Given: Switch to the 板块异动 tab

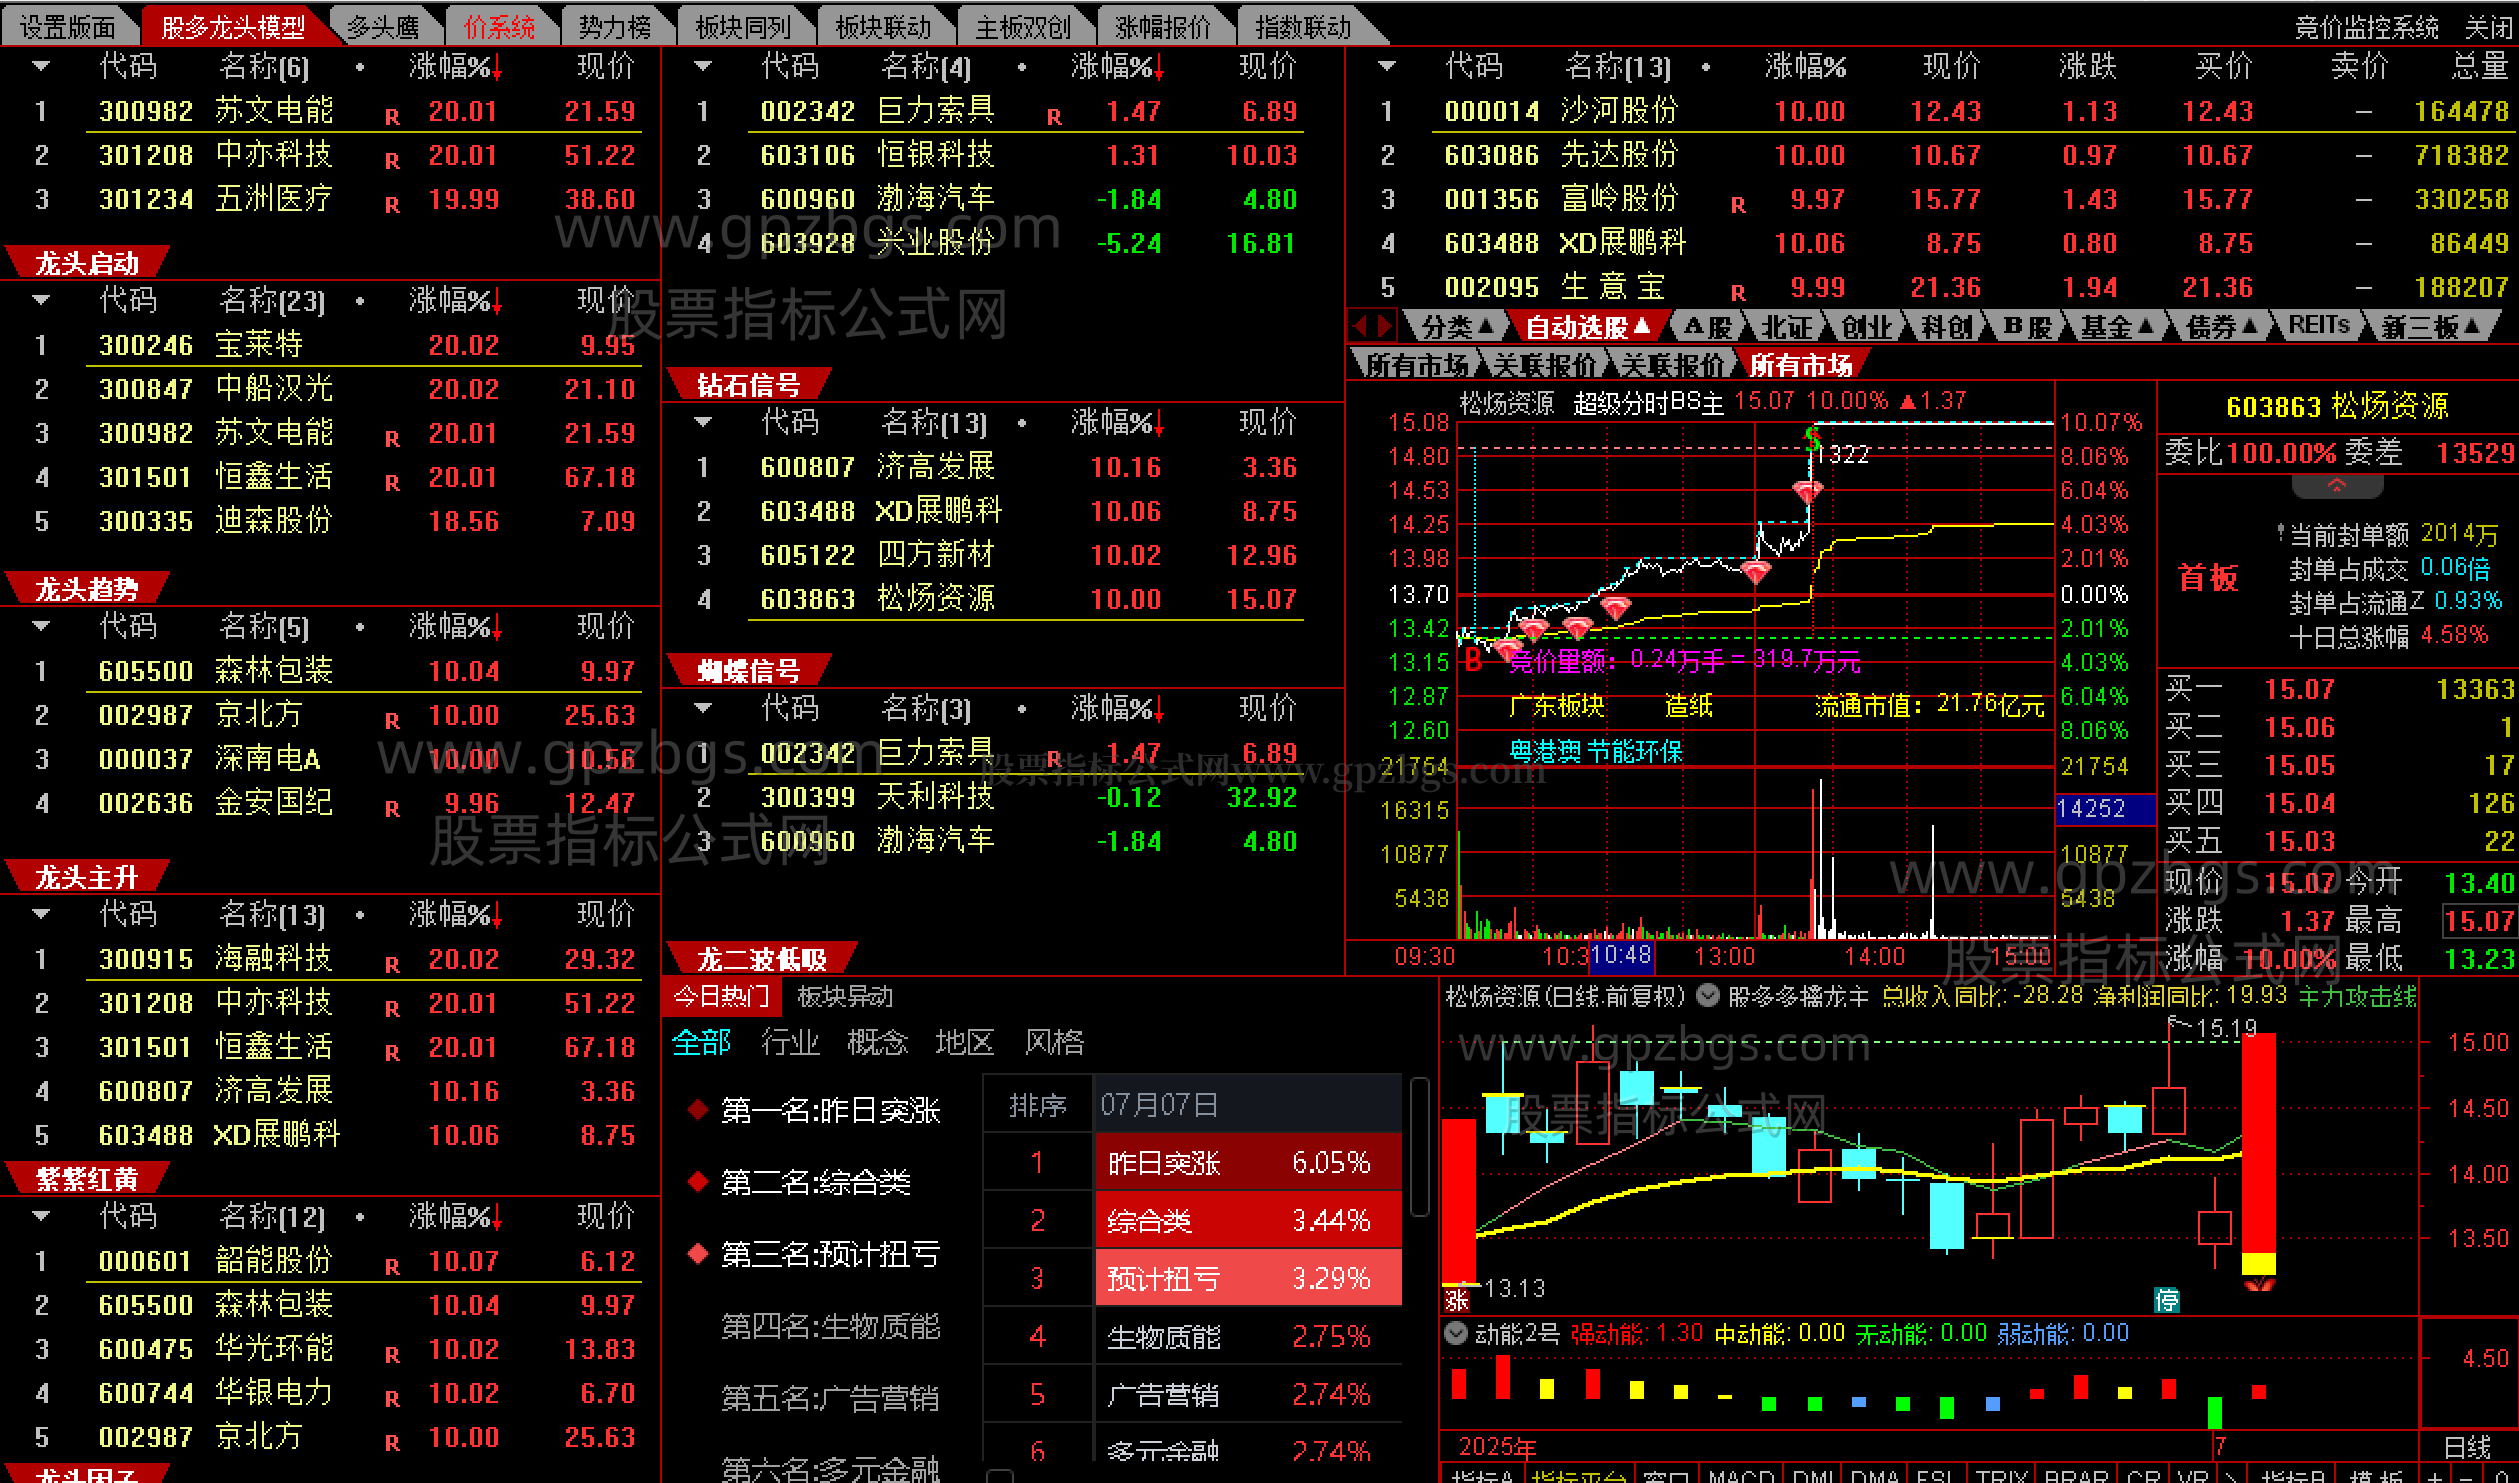Looking at the screenshot, I should [x=845, y=996].
